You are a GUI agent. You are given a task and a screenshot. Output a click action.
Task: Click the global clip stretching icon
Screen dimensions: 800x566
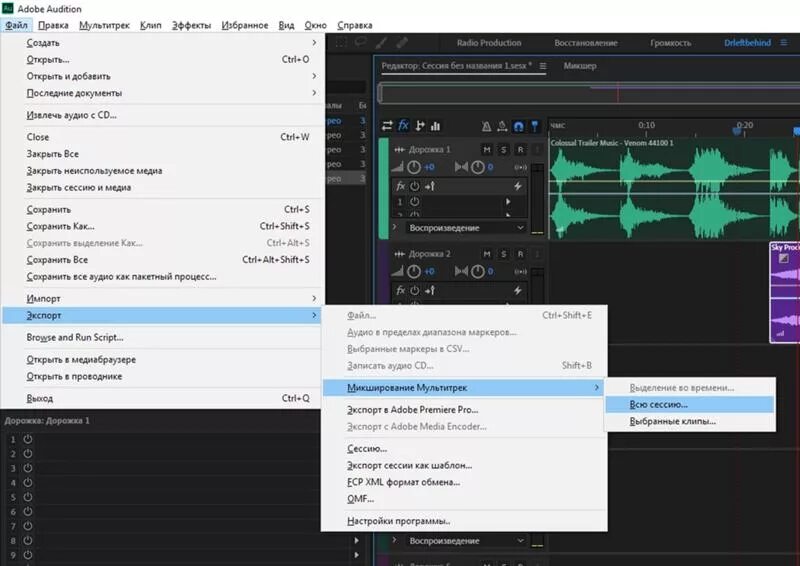[502, 126]
